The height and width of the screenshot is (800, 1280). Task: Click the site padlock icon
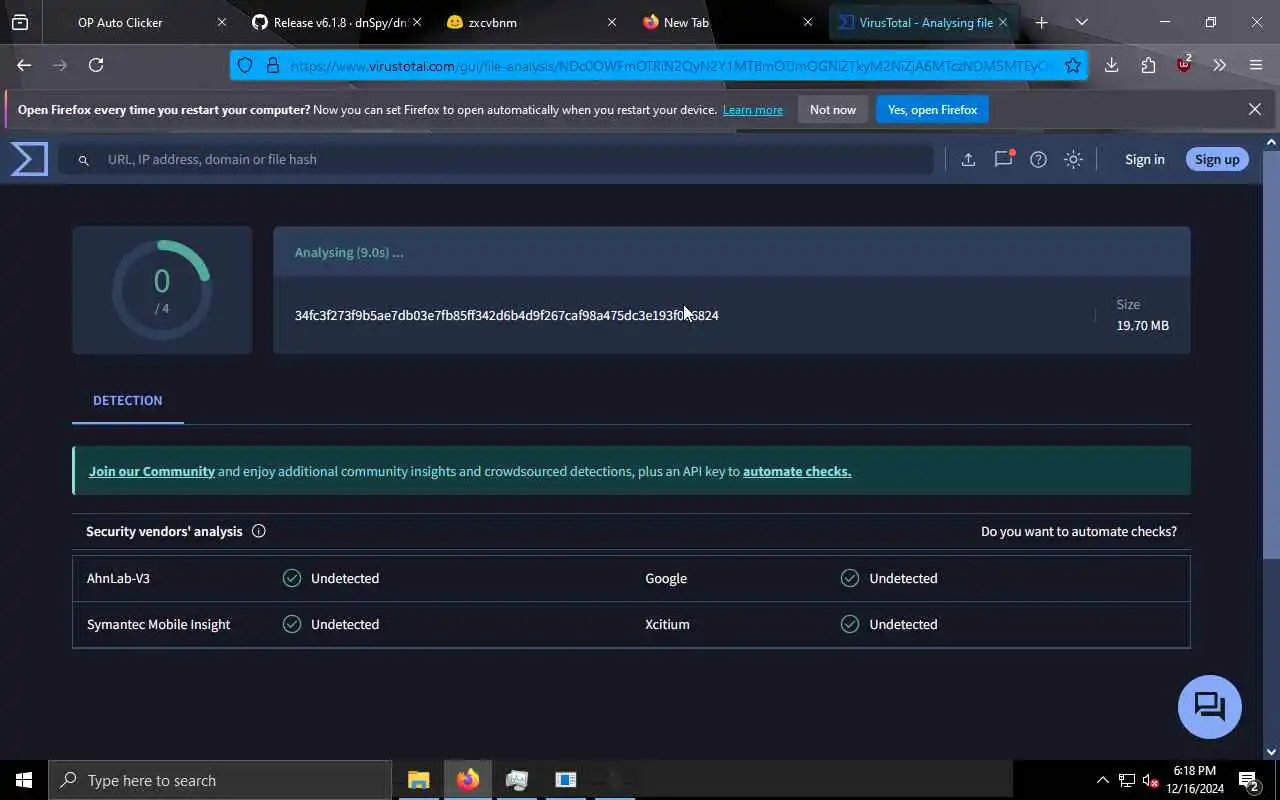click(272, 65)
